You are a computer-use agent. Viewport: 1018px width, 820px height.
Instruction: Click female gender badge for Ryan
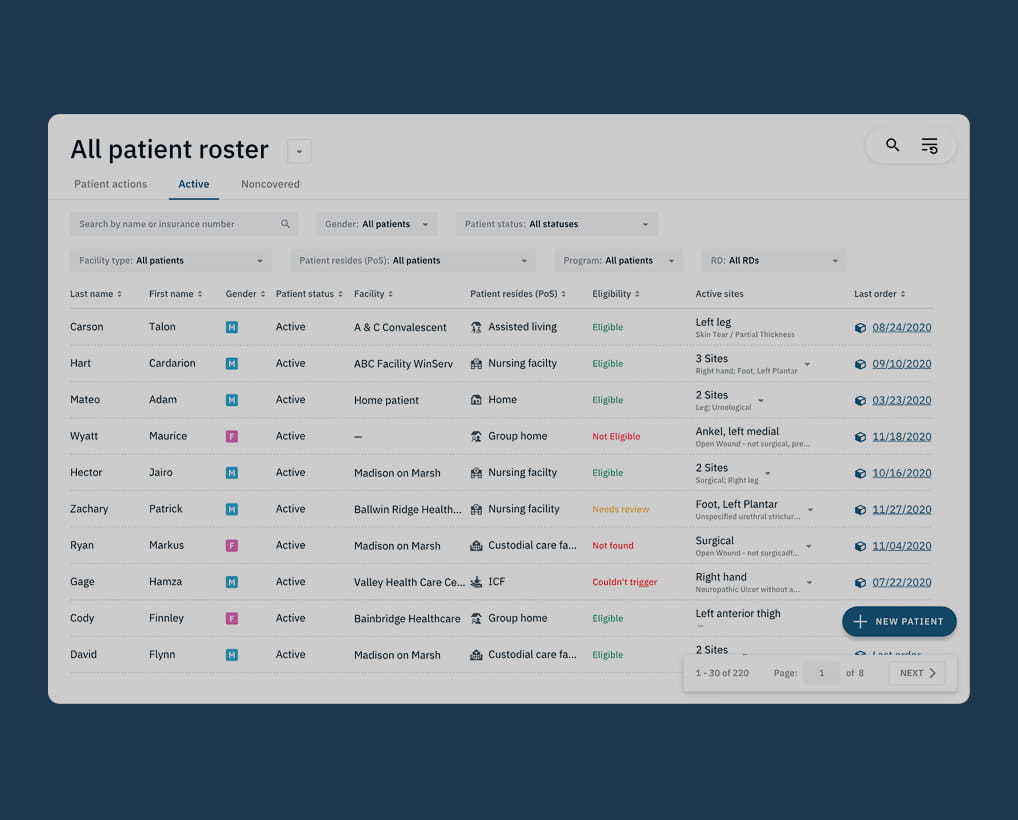pos(232,545)
